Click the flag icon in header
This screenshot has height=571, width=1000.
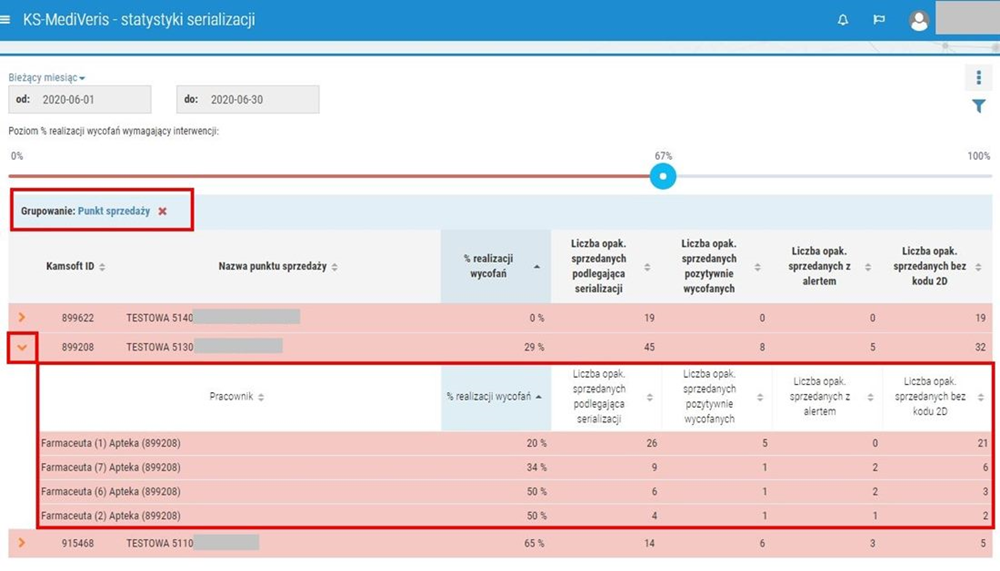click(x=879, y=20)
